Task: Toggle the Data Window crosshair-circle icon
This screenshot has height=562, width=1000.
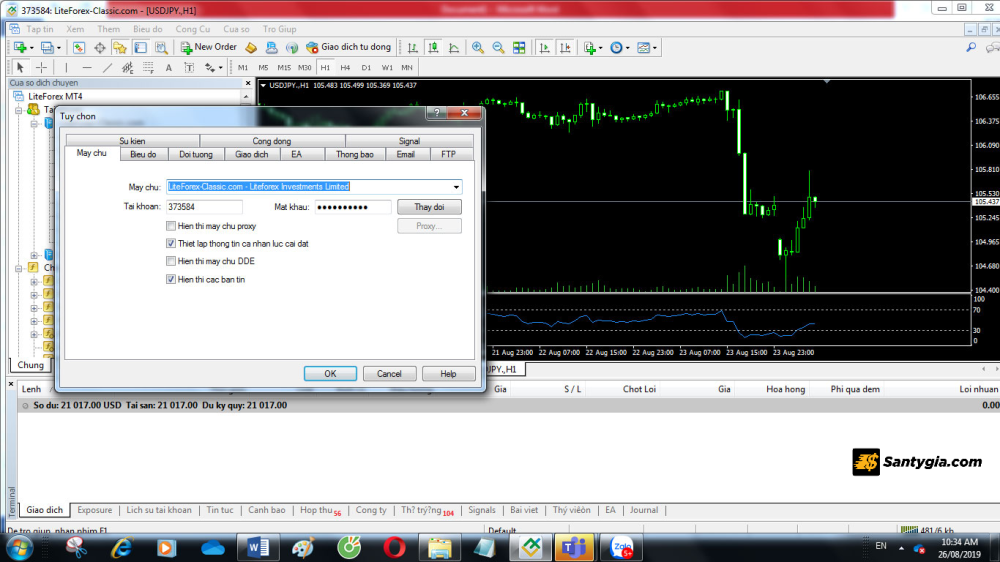Action: click(x=99, y=47)
